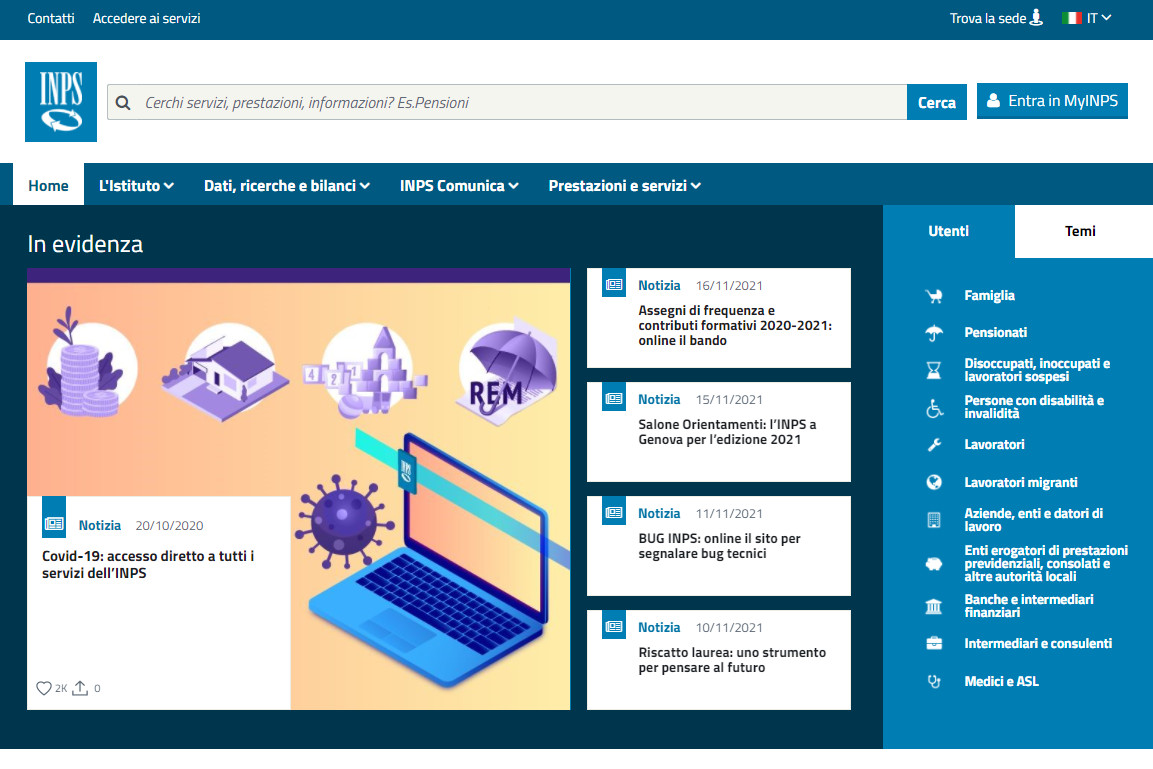Image resolution: width=1153 pixels, height=769 pixels.
Task: Open the Medici e ASL link
Action: [x=1002, y=682]
